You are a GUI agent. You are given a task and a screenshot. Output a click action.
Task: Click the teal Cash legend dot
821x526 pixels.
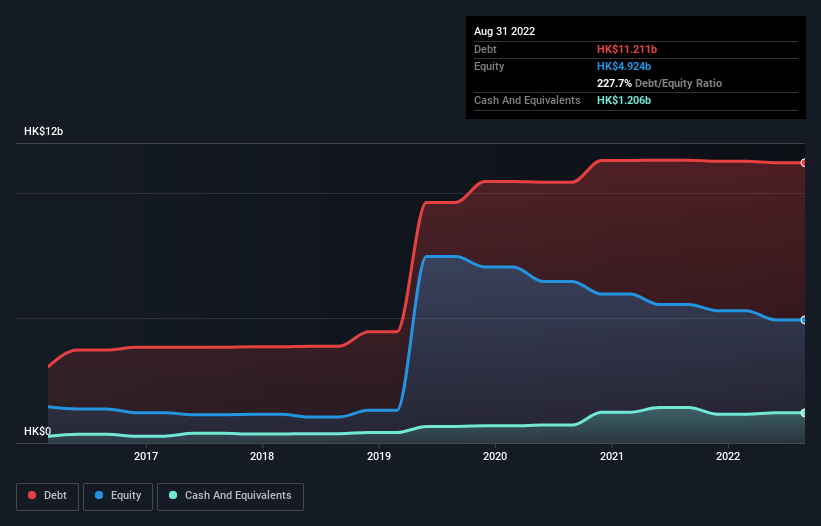(x=173, y=495)
